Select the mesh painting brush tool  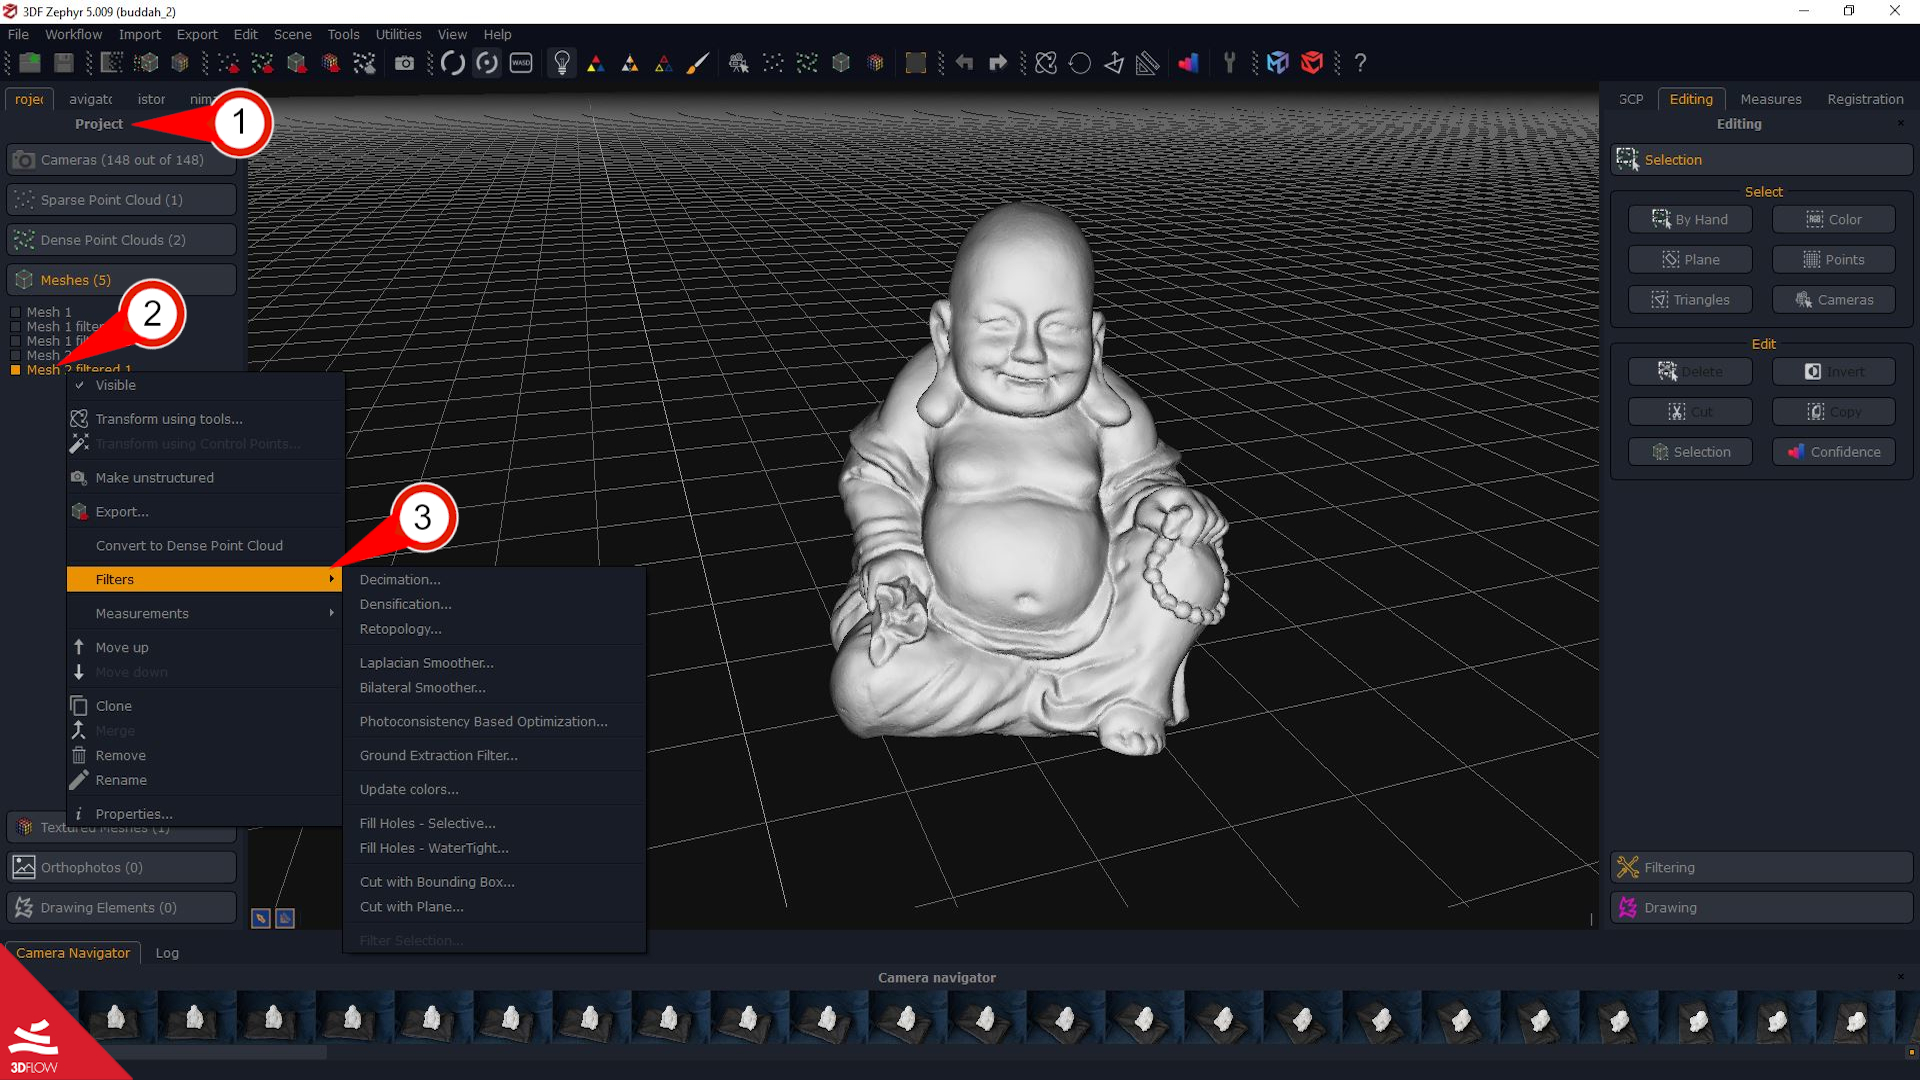tap(698, 62)
